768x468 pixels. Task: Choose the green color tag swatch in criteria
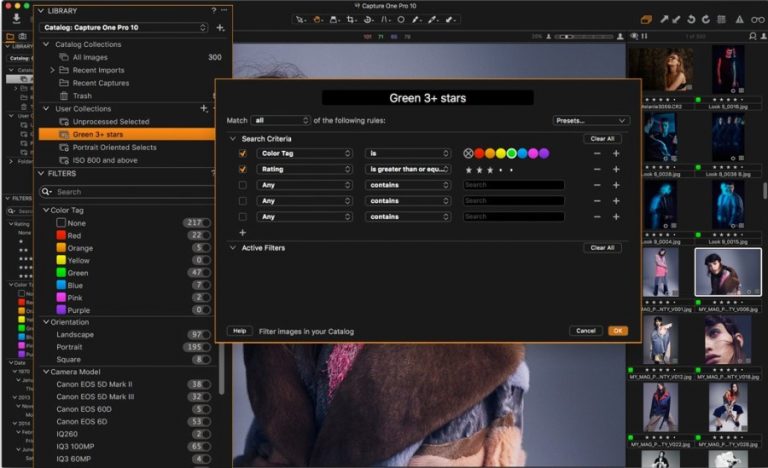pyautogui.click(x=511, y=153)
